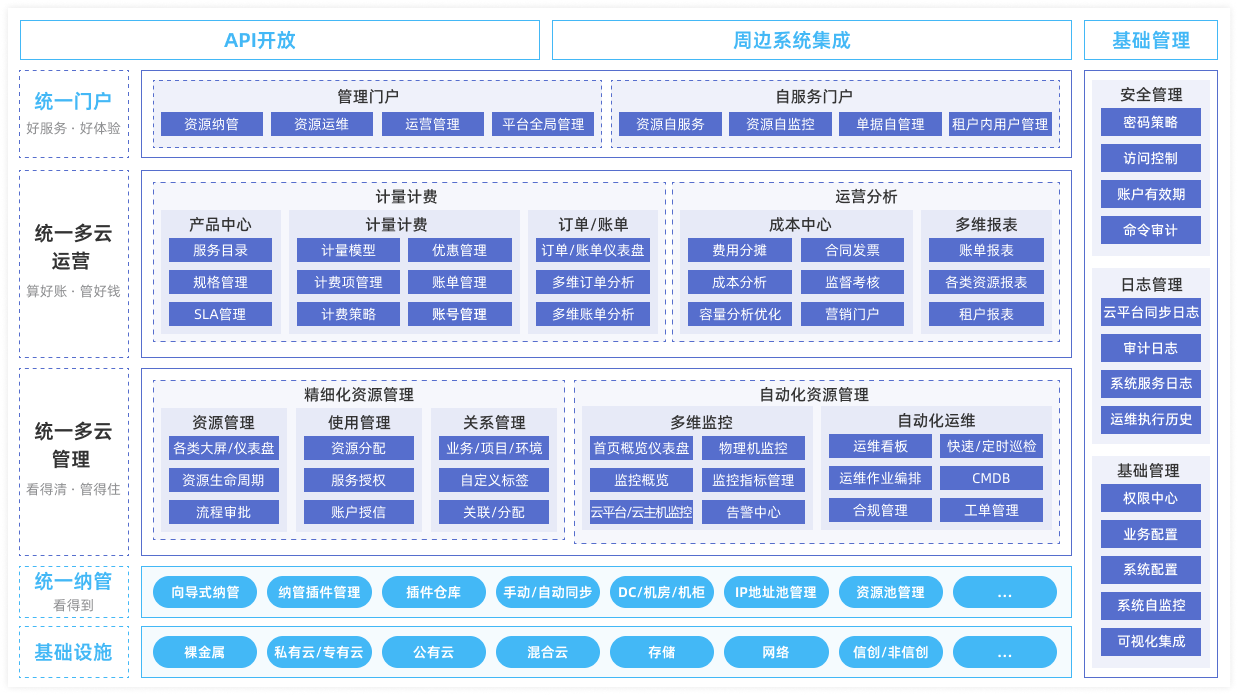
Task: Open 服务目录 under 产品中心
Action: (x=222, y=250)
